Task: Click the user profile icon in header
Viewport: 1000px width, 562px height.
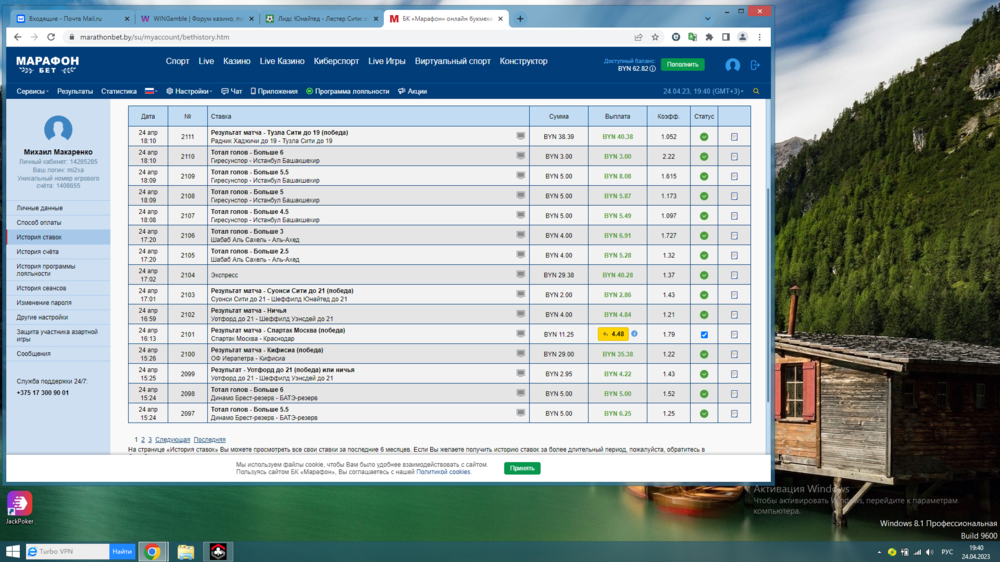Action: (732, 65)
